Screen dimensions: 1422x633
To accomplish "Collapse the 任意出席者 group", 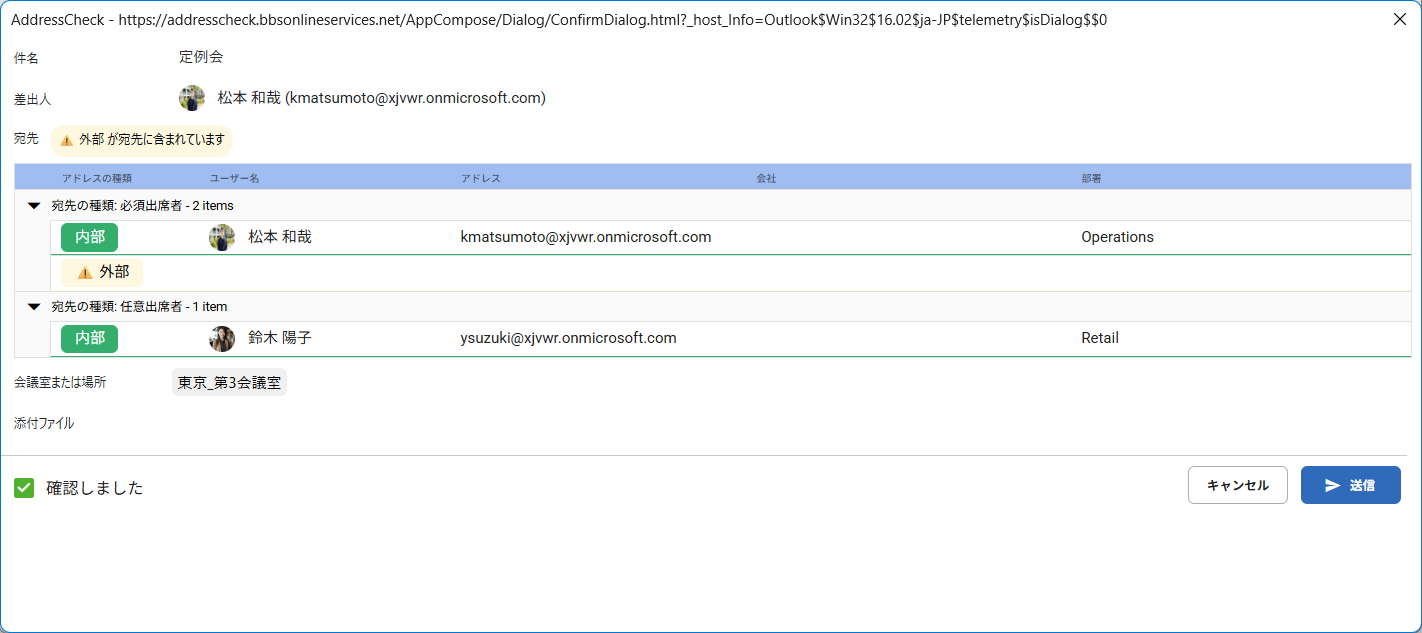I will 34,307.
